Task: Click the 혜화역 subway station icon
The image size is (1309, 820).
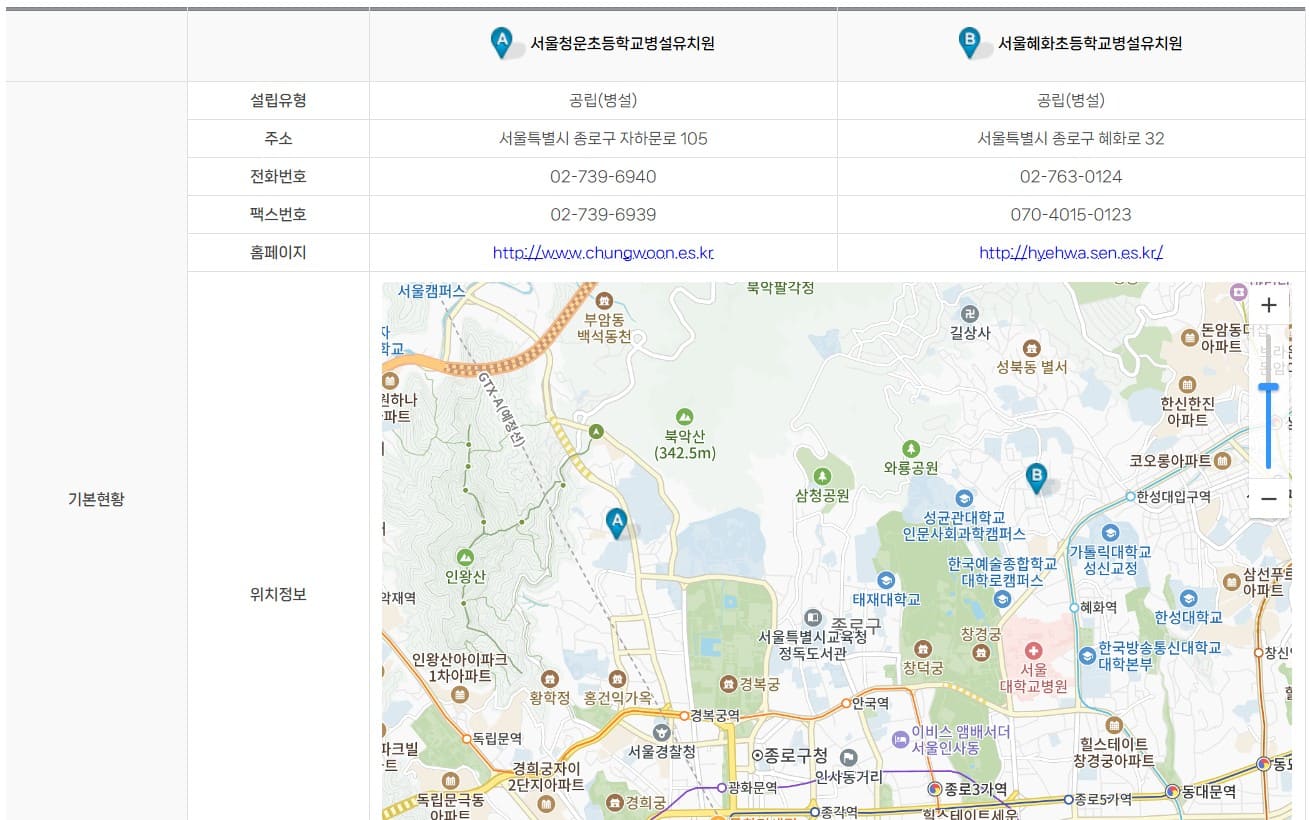Action: [1075, 606]
